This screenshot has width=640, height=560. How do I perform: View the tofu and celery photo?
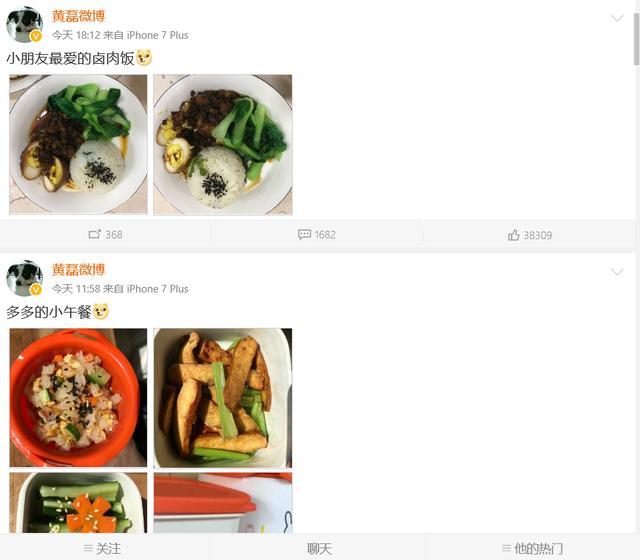click(x=223, y=398)
